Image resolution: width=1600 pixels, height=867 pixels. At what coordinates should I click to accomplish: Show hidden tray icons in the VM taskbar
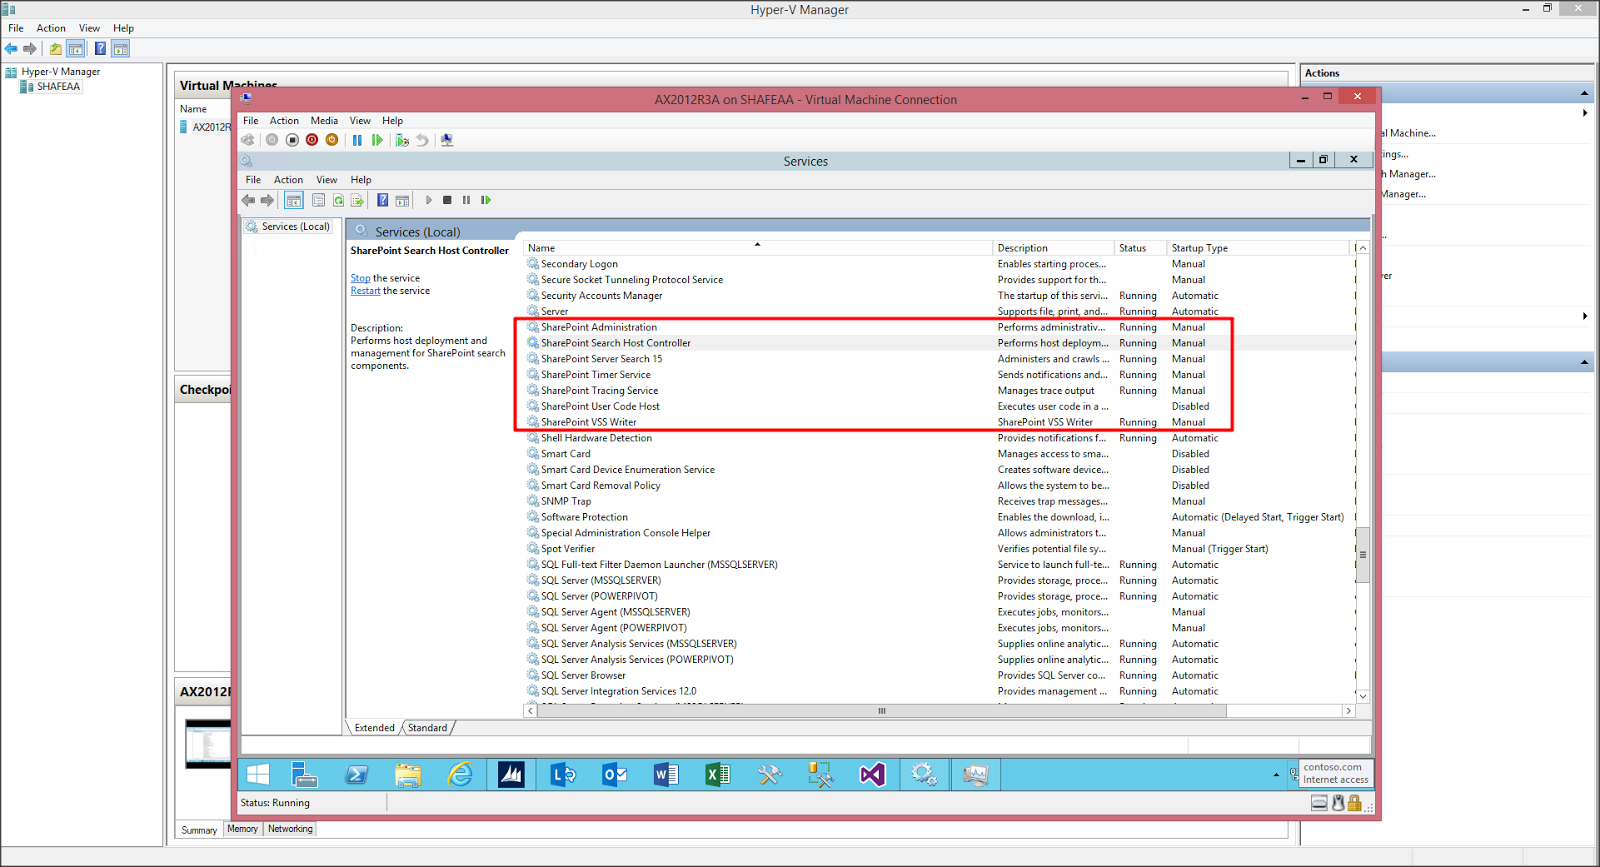[1276, 775]
